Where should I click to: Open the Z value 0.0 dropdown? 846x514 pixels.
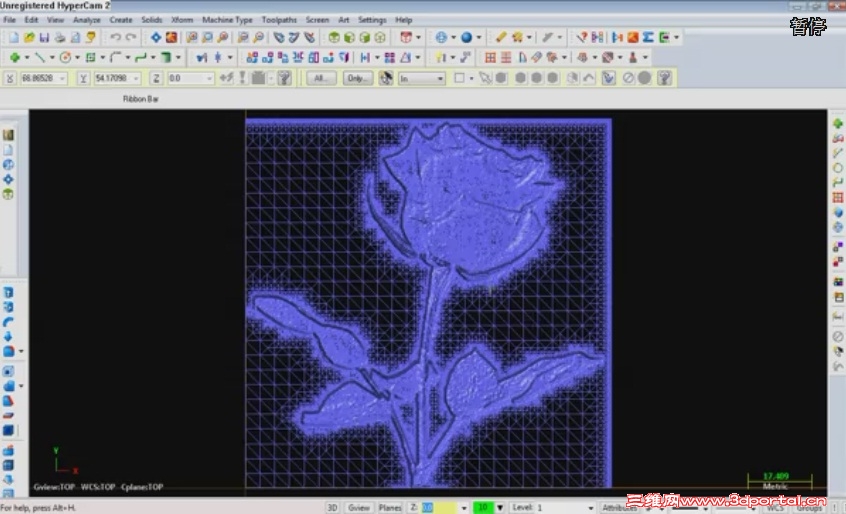(x=209, y=79)
